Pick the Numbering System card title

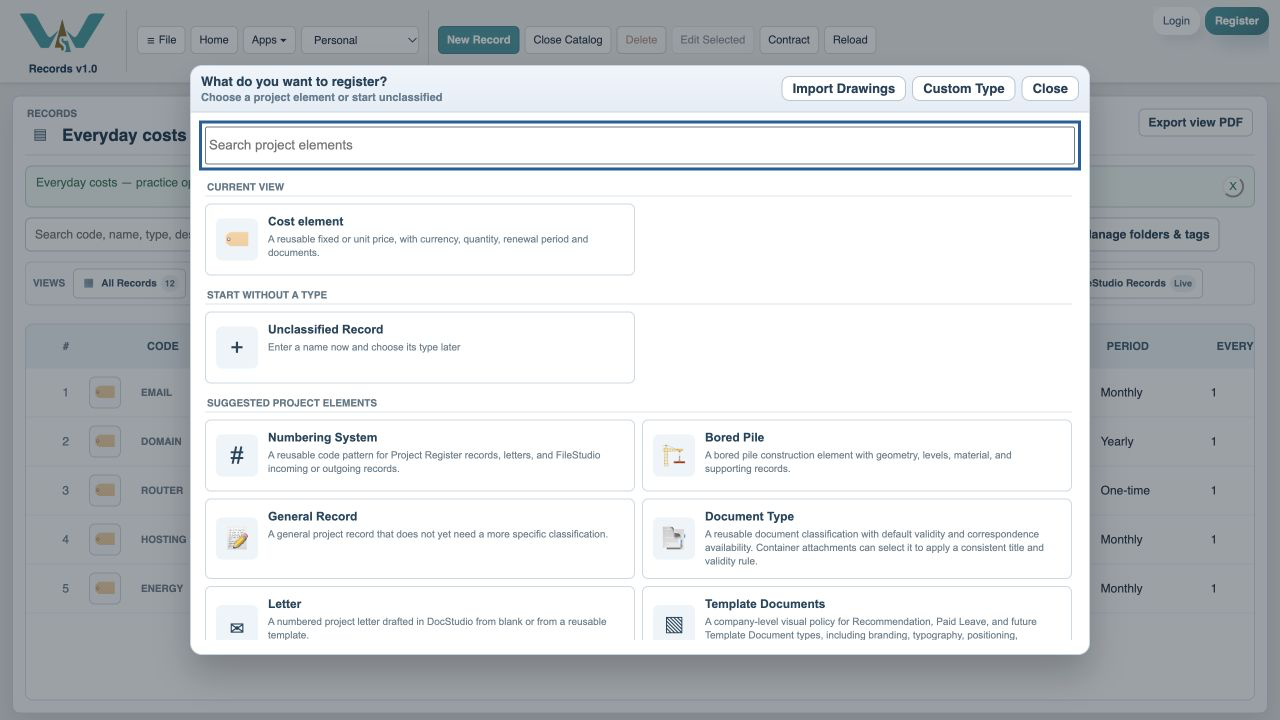[322, 438]
